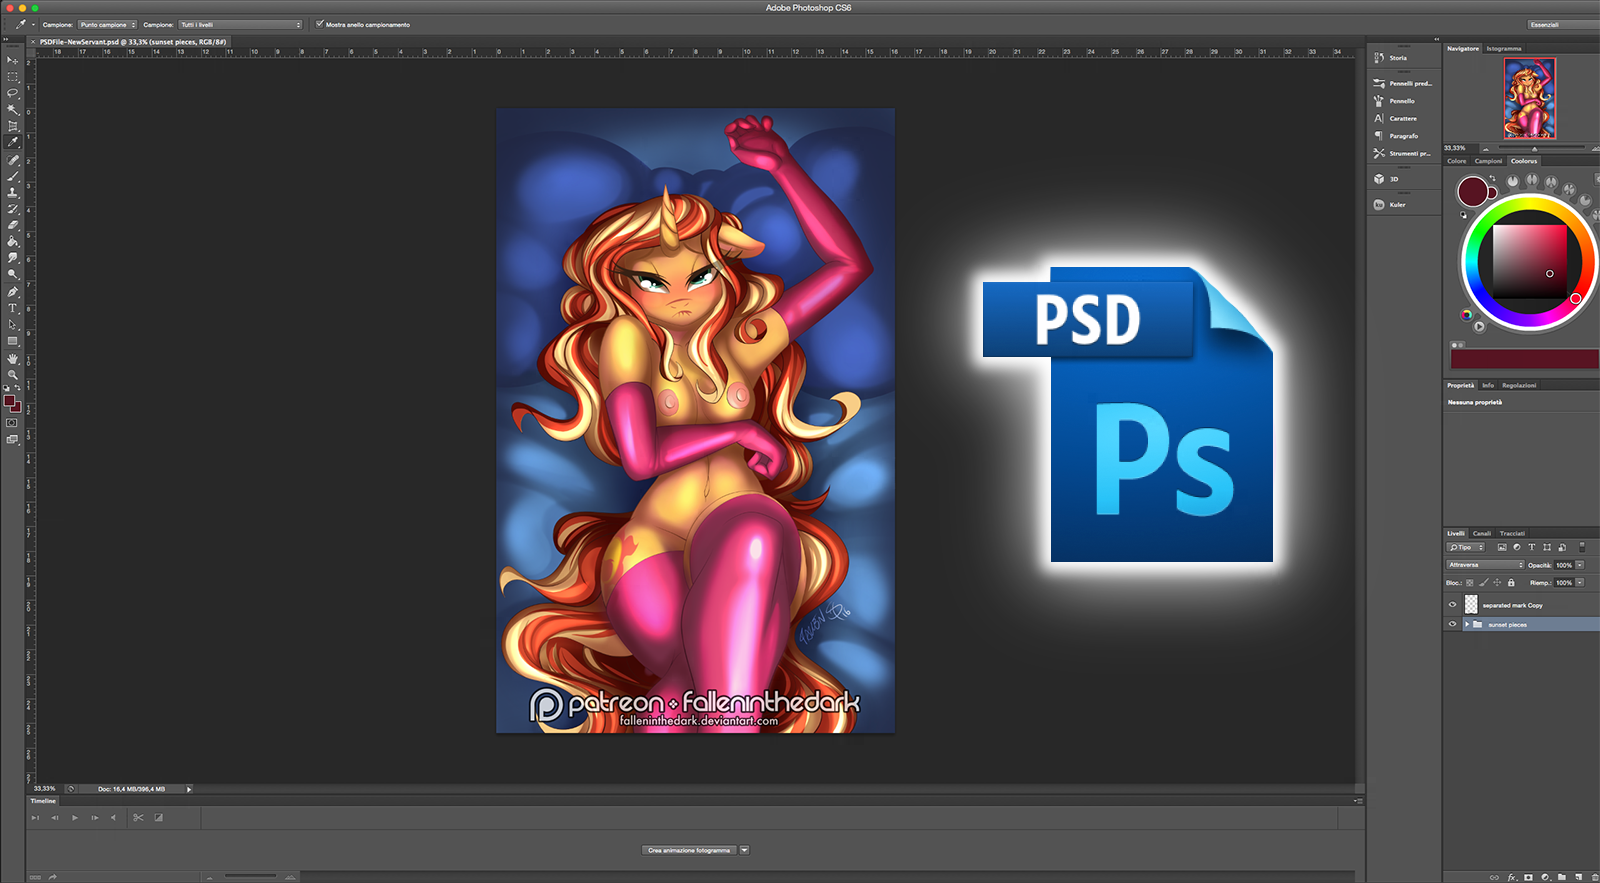Image resolution: width=1600 pixels, height=883 pixels.
Task: Toggle pixel layer filter
Action: click(1501, 547)
